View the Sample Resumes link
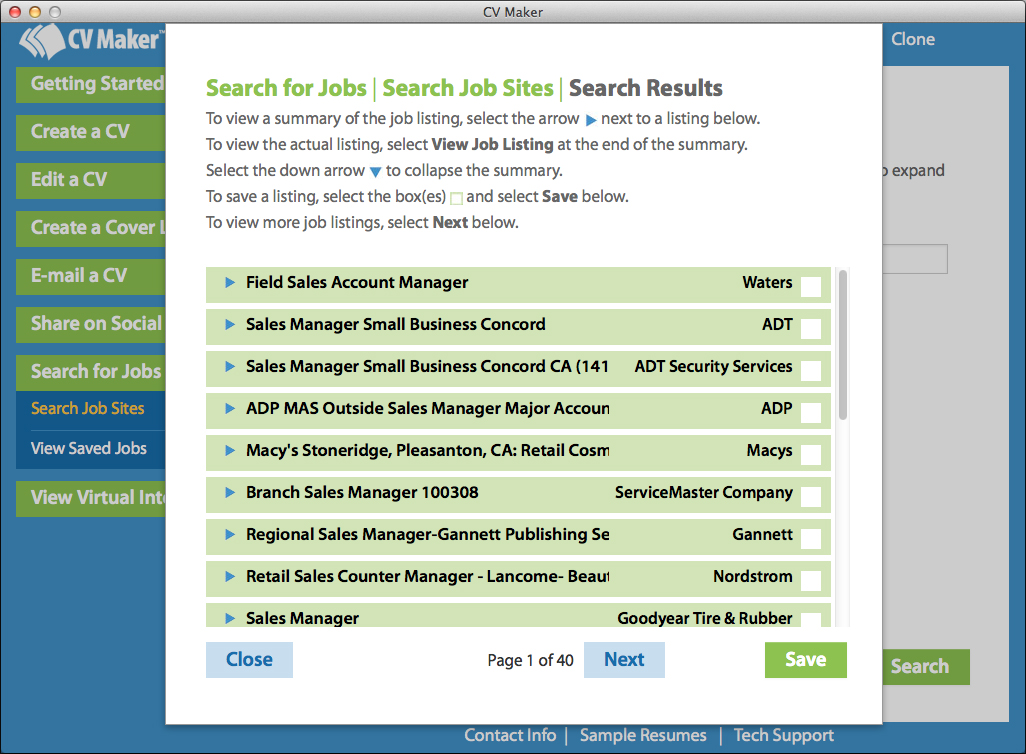The width and height of the screenshot is (1026, 754). point(643,735)
